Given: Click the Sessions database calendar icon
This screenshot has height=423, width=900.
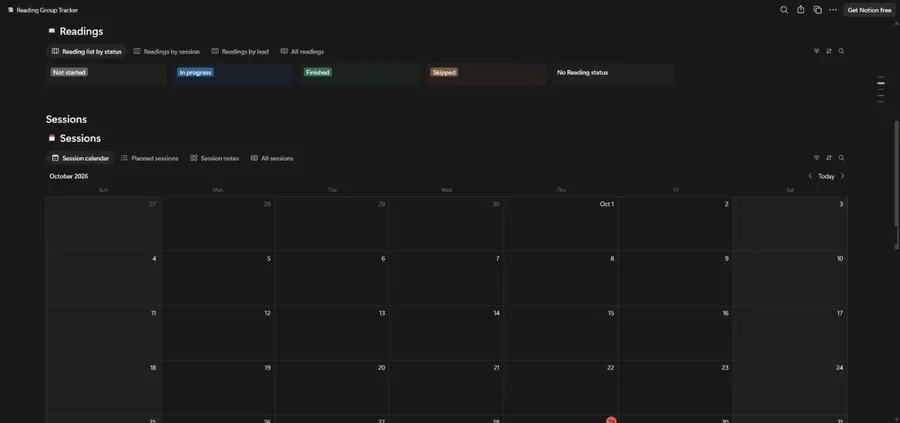Looking at the screenshot, I should (52, 138).
